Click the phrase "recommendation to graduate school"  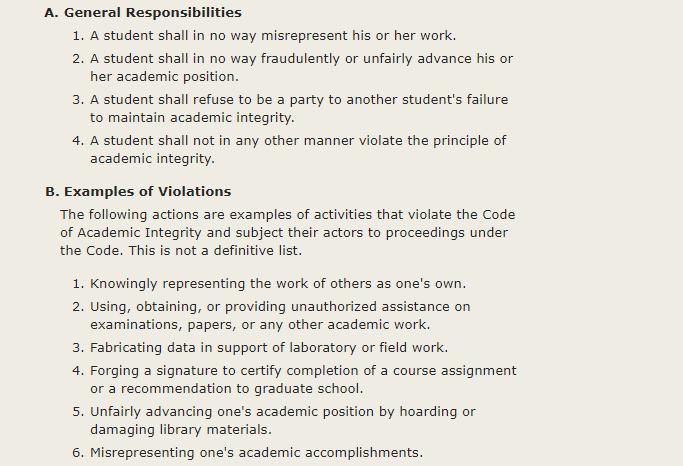point(234,389)
